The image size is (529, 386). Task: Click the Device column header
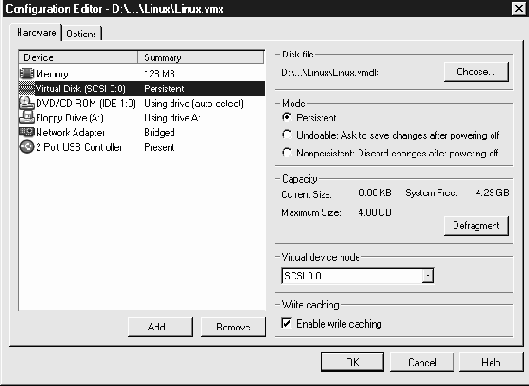point(78,57)
